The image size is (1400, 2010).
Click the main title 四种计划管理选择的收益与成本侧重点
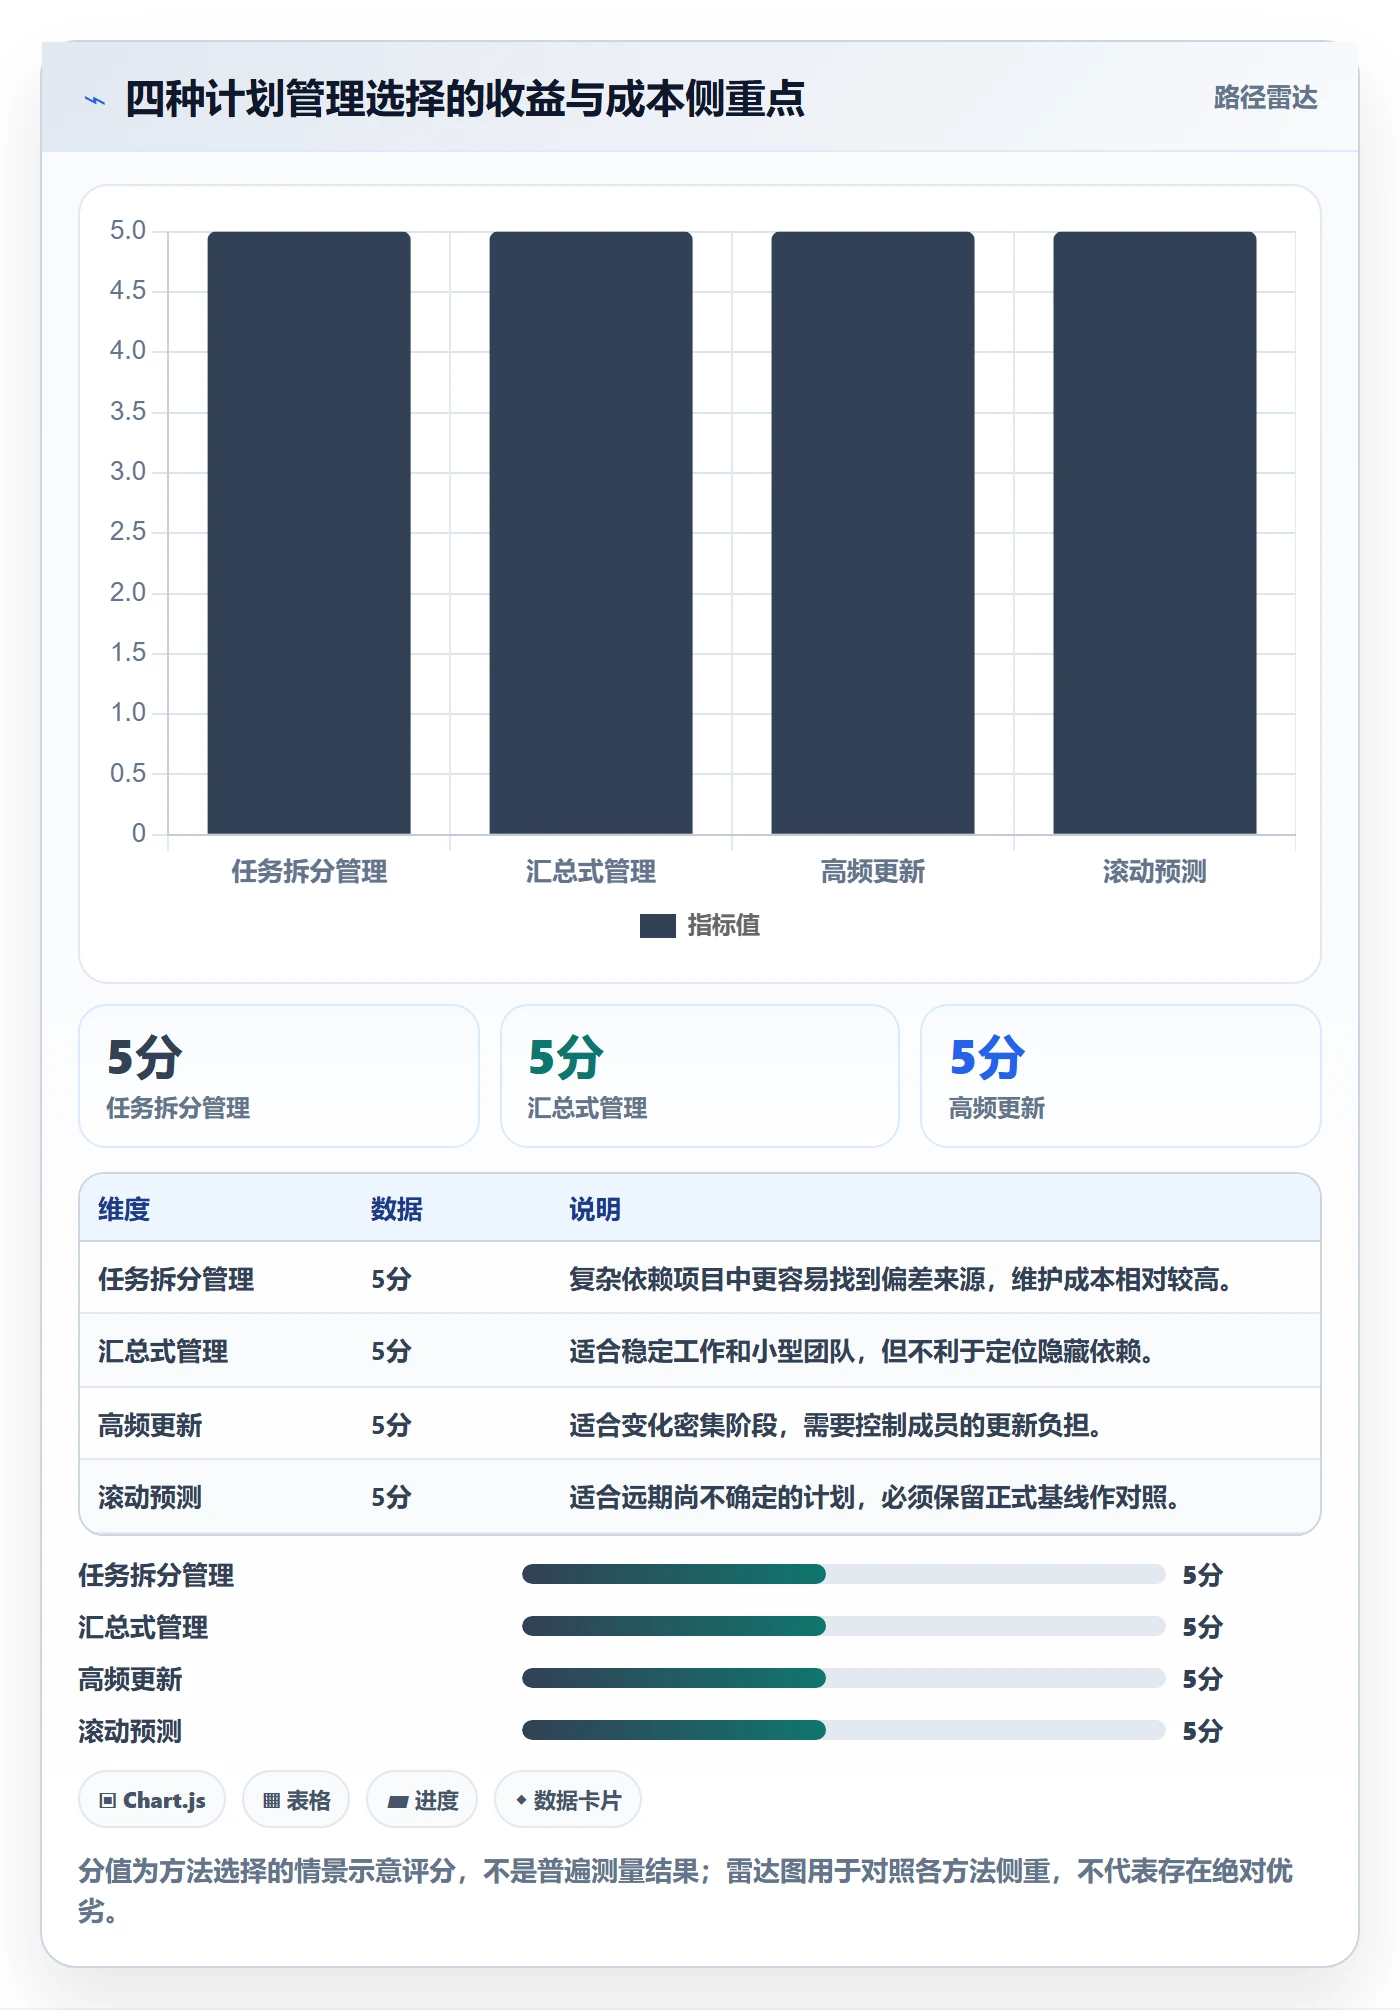(465, 99)
